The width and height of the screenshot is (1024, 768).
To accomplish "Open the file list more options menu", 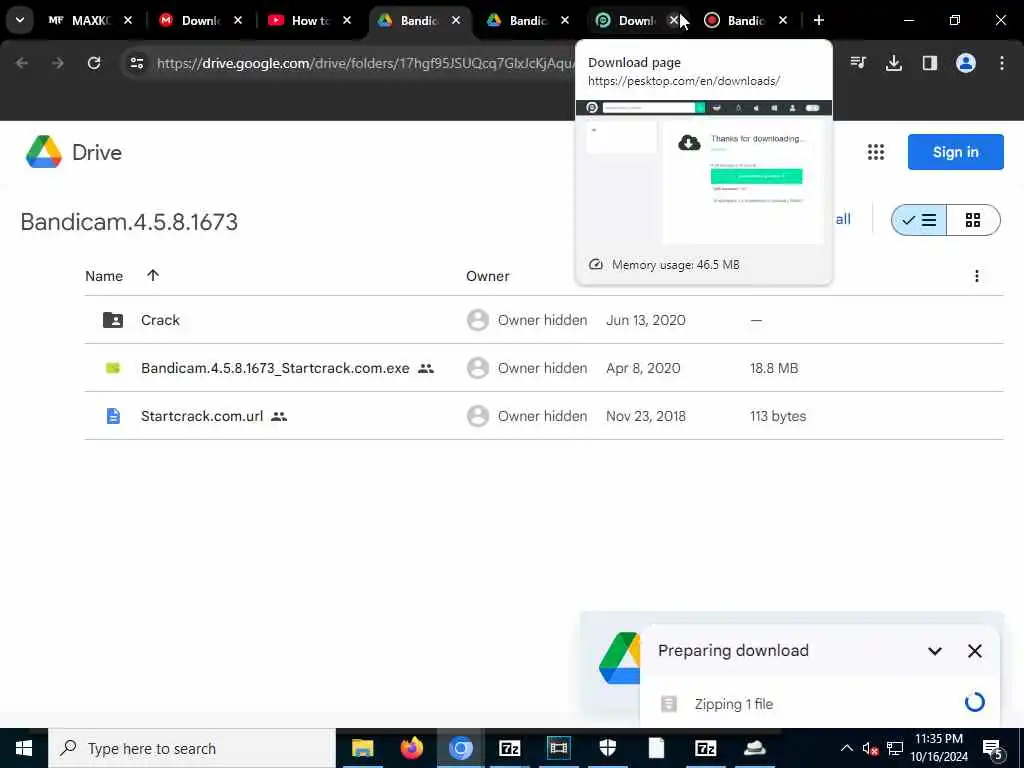I will pyautogui.click(x=976, y=276).
